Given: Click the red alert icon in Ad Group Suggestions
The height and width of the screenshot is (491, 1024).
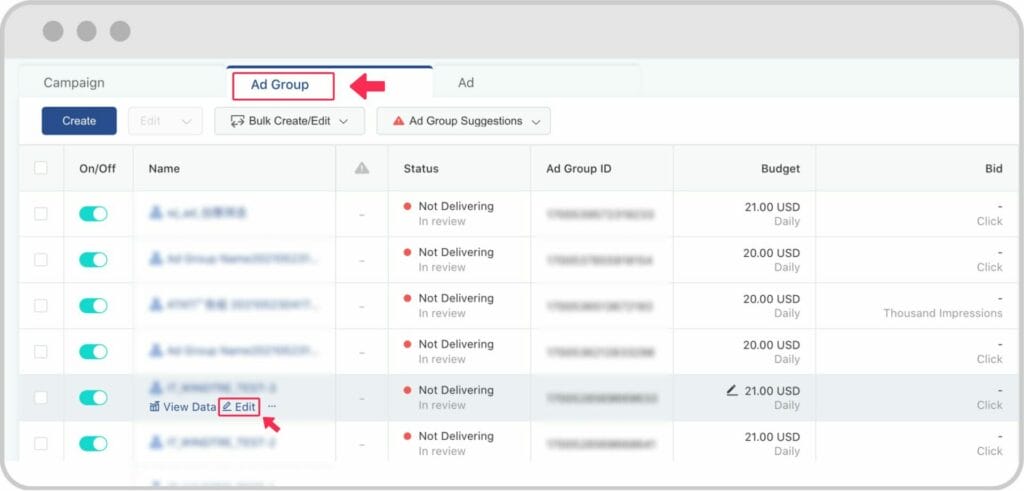Looking at the screenshot, I should (398, 121).
